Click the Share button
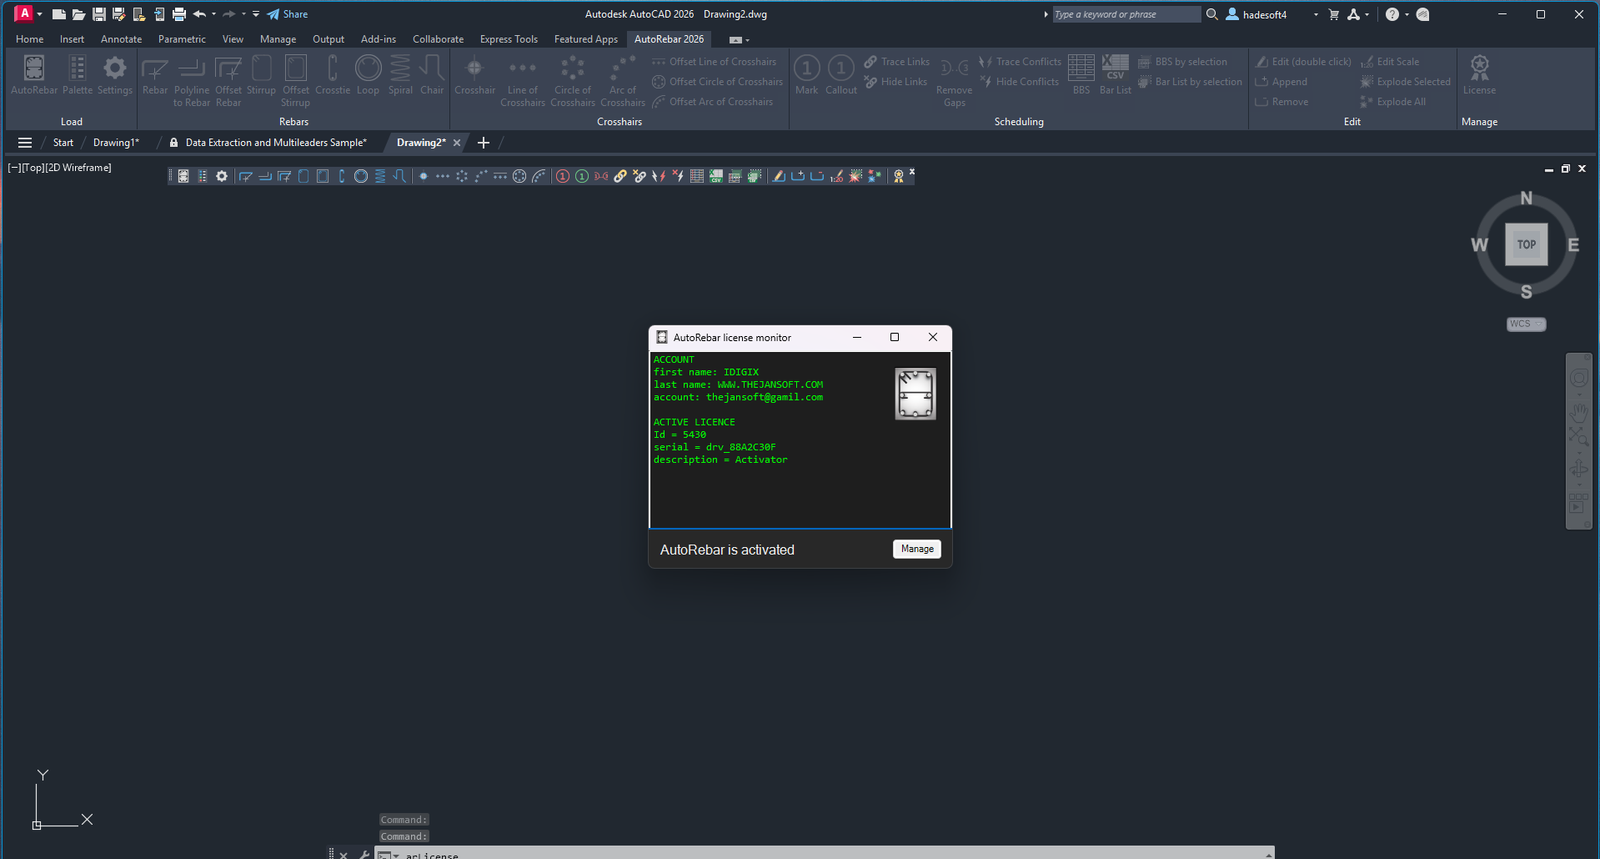Image resolution: width=1600 pixels, height=859 pixels. point(288,14)
